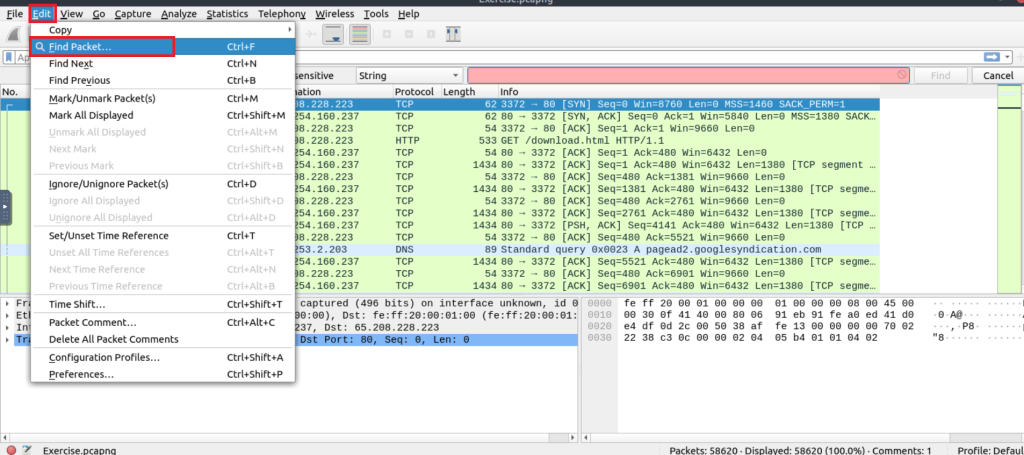Click the shark fin start capture icon
Image resolution: width=1024 pixels, height=455 pixels.
pos(16,34)
